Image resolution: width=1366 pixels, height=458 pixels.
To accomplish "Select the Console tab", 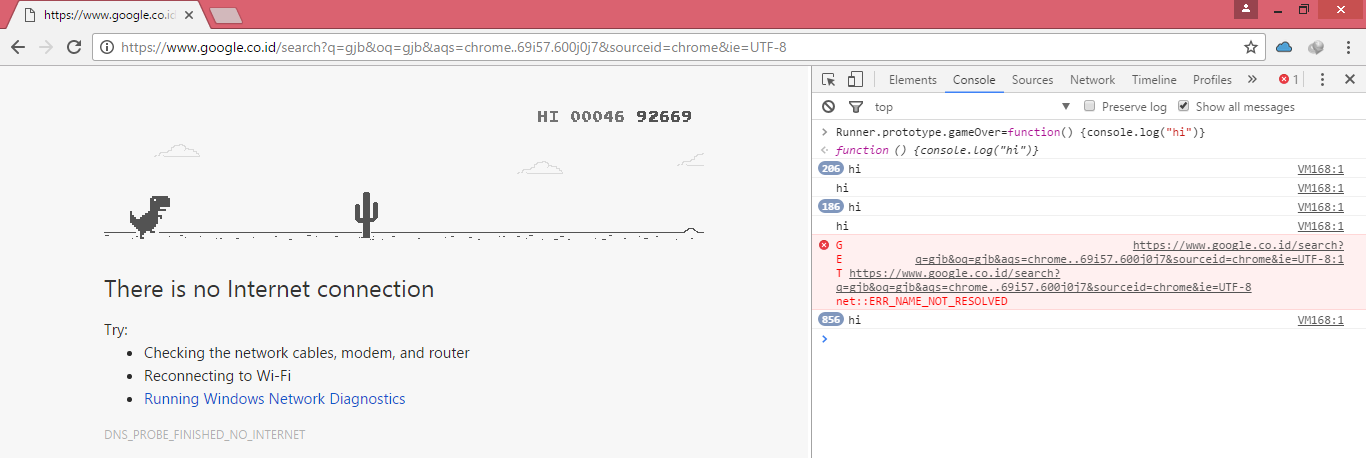I will click(974, 80).
